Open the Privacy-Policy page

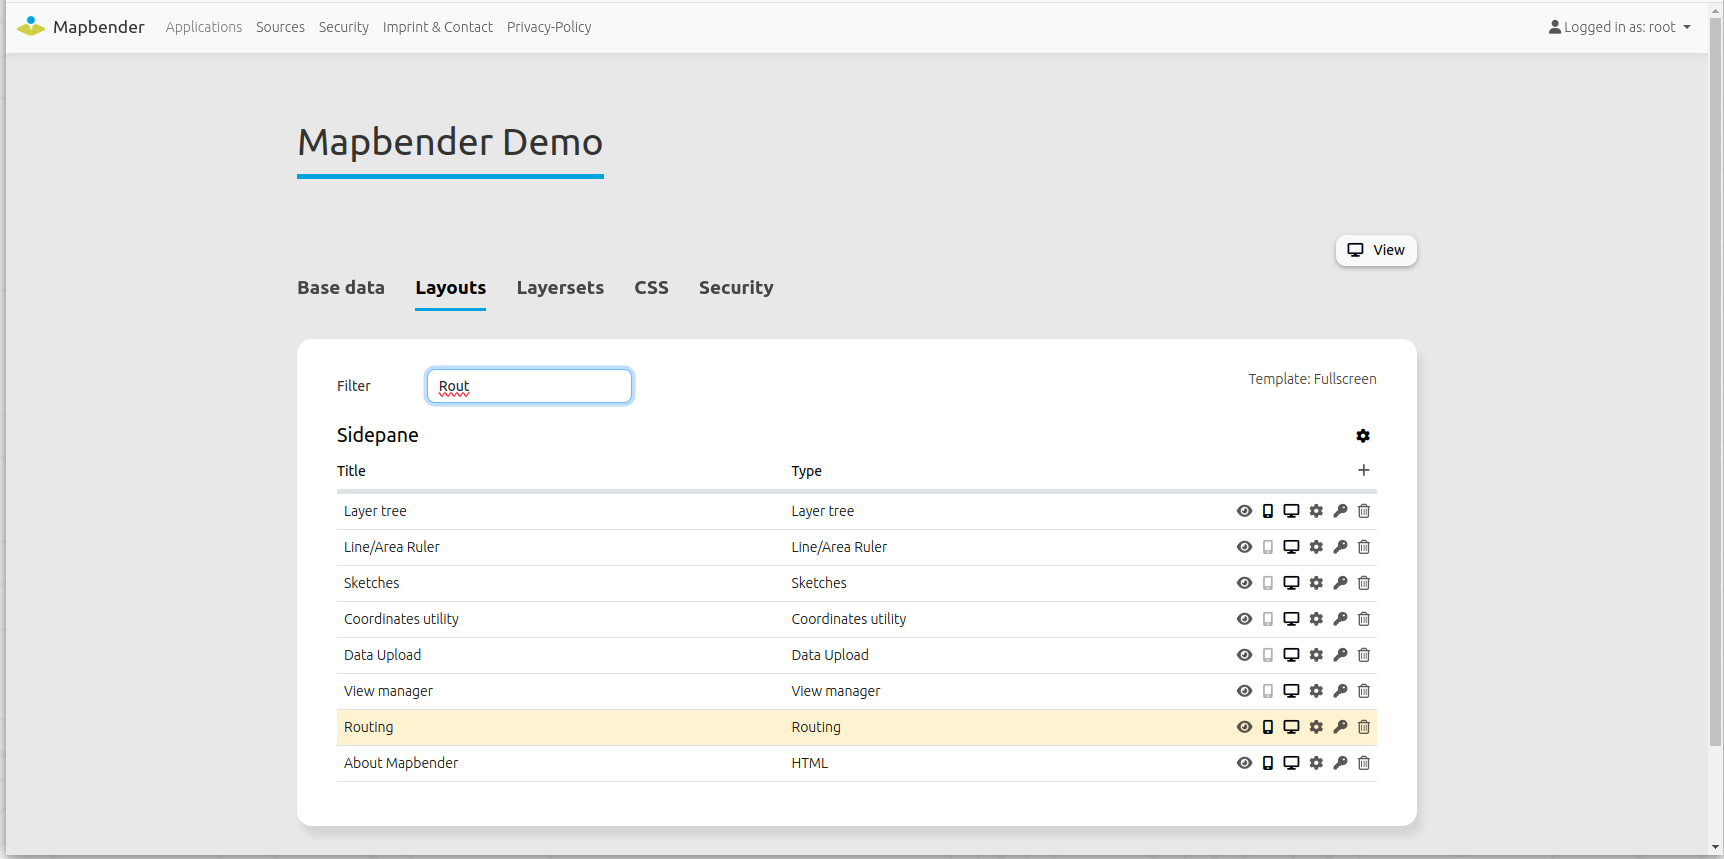[549, 27]
